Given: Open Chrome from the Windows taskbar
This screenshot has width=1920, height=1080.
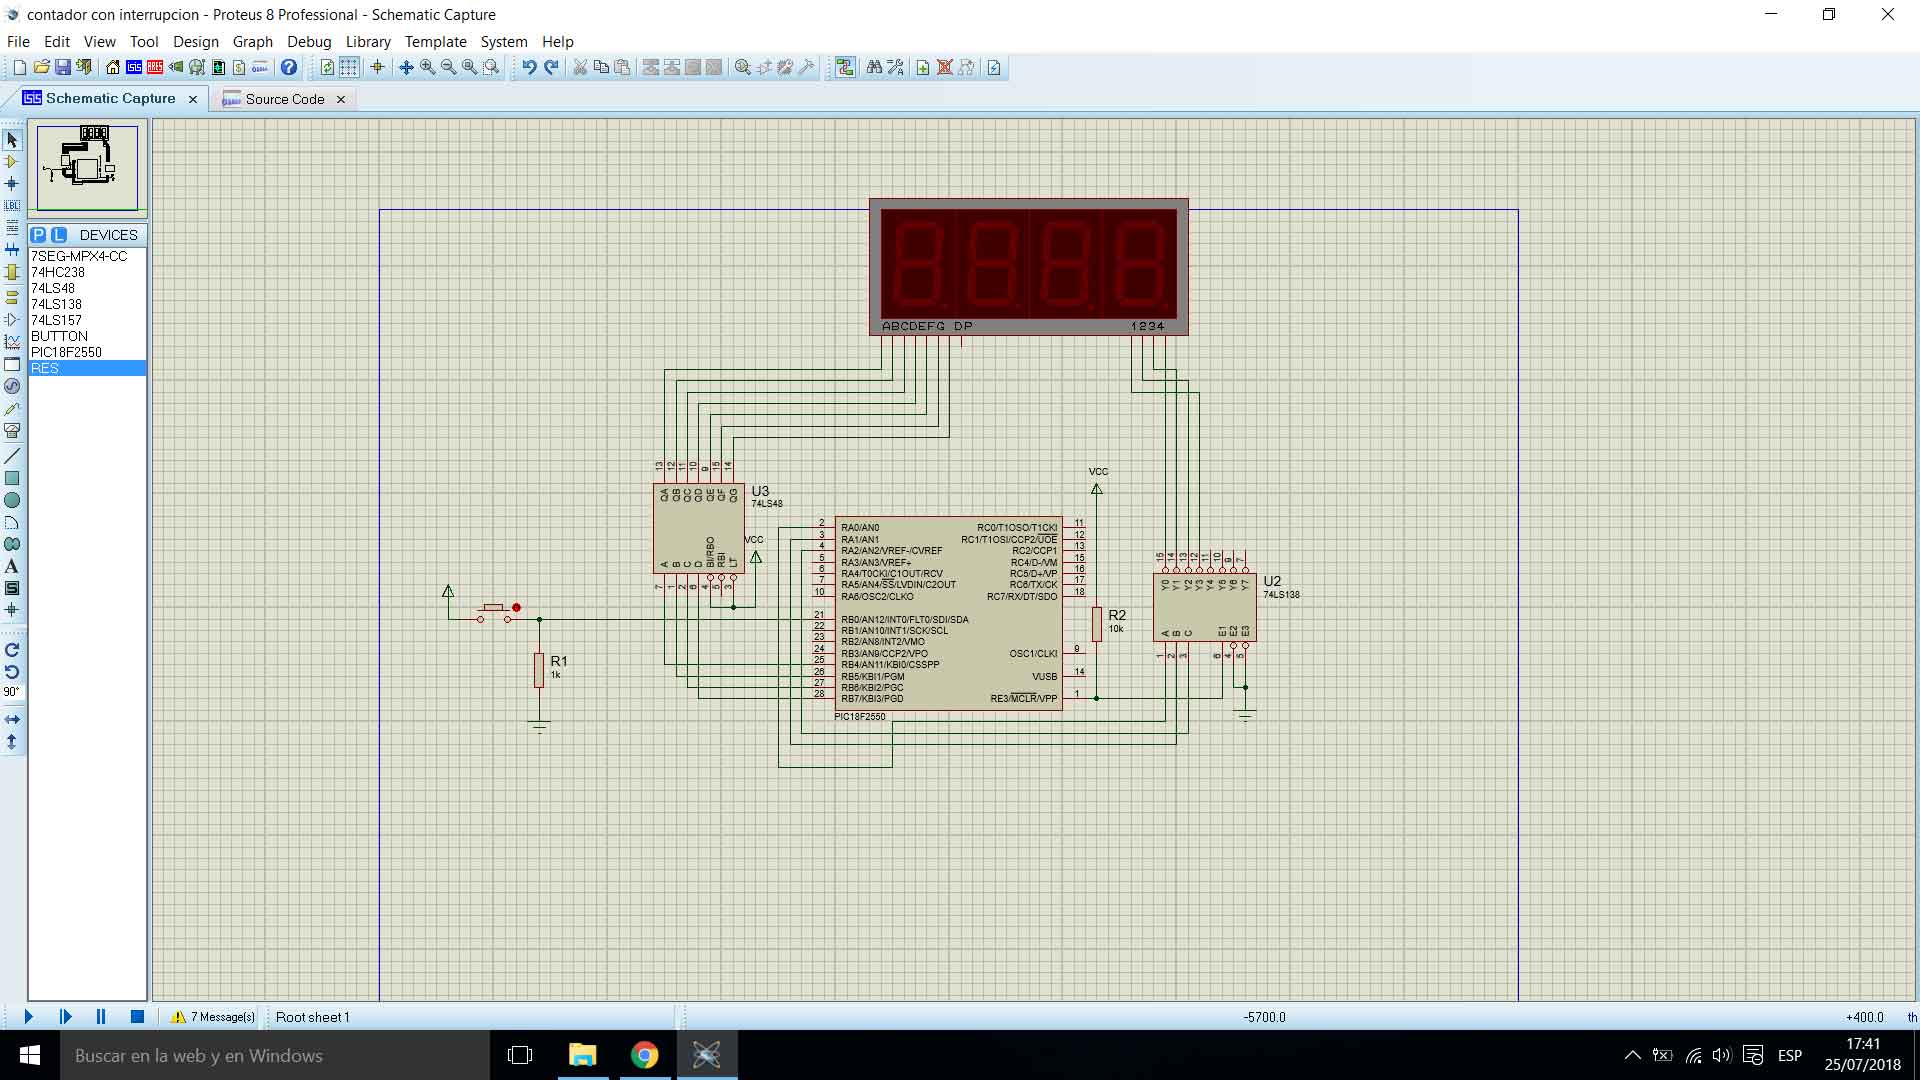Looking at the screenshot, I should pyautogui.click(x=645, y=1055).
